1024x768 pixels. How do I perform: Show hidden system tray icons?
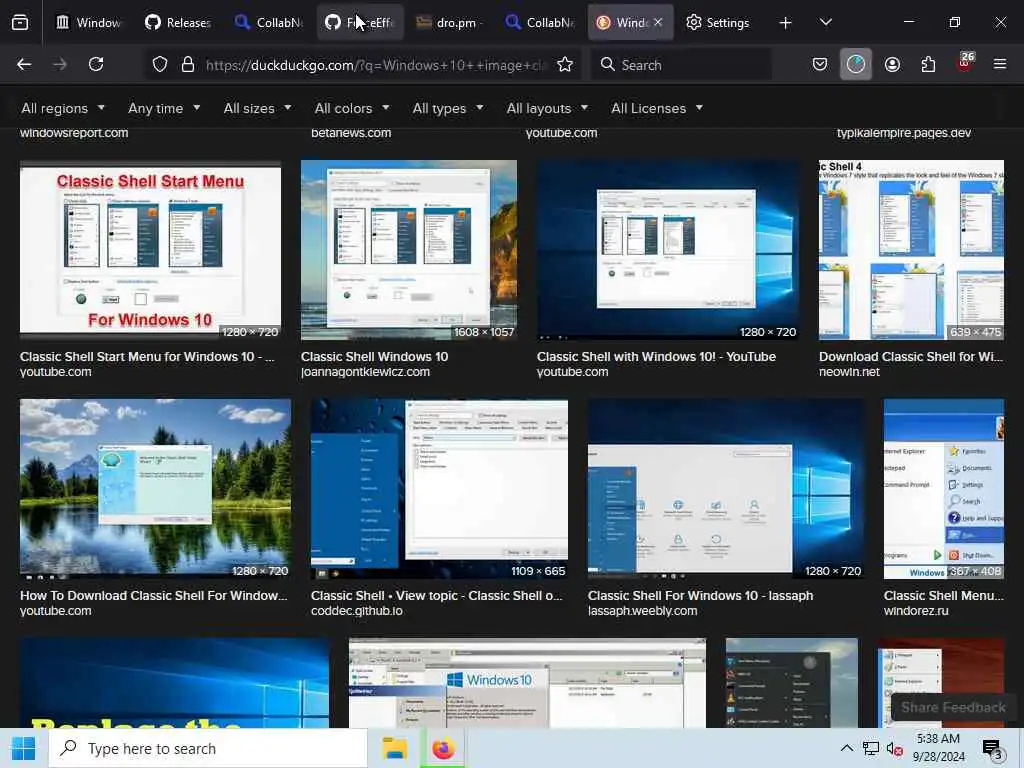(846, 748)
